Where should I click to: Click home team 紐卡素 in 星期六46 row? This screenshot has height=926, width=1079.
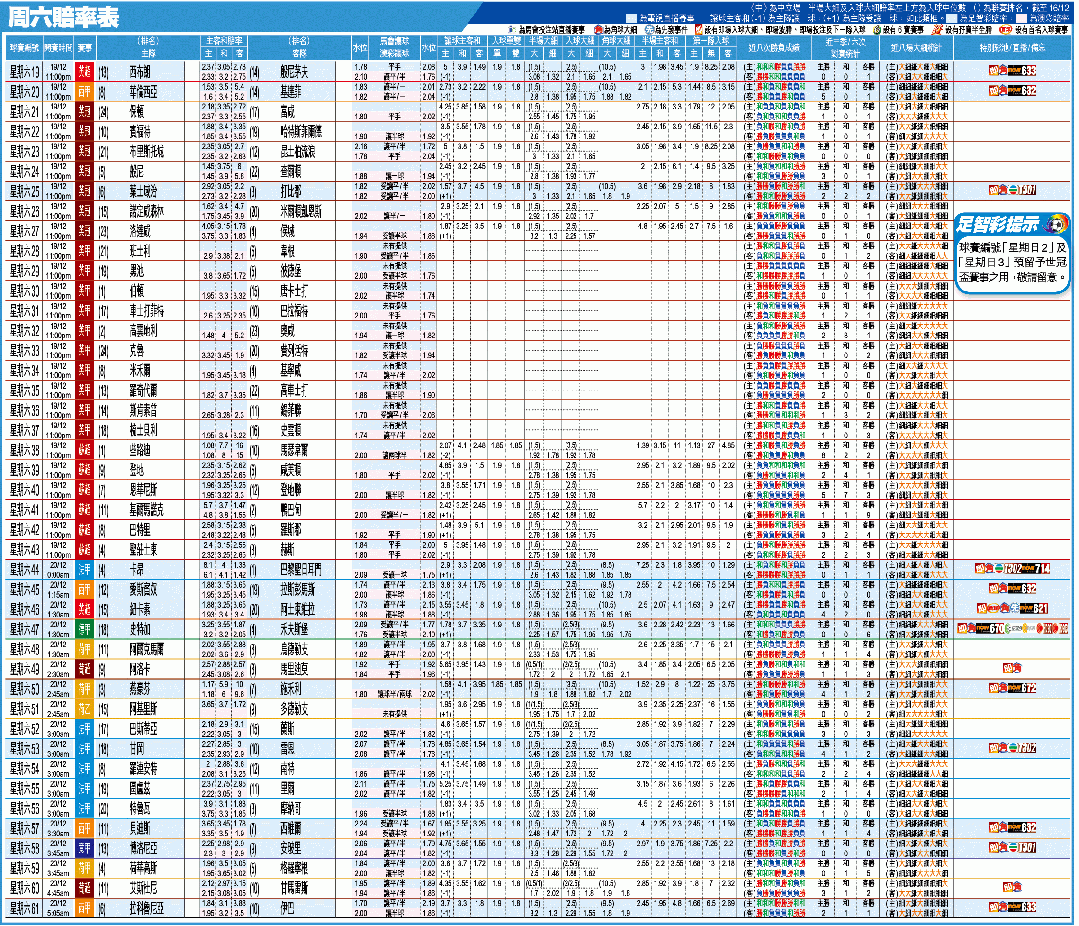tap(140, 610)
